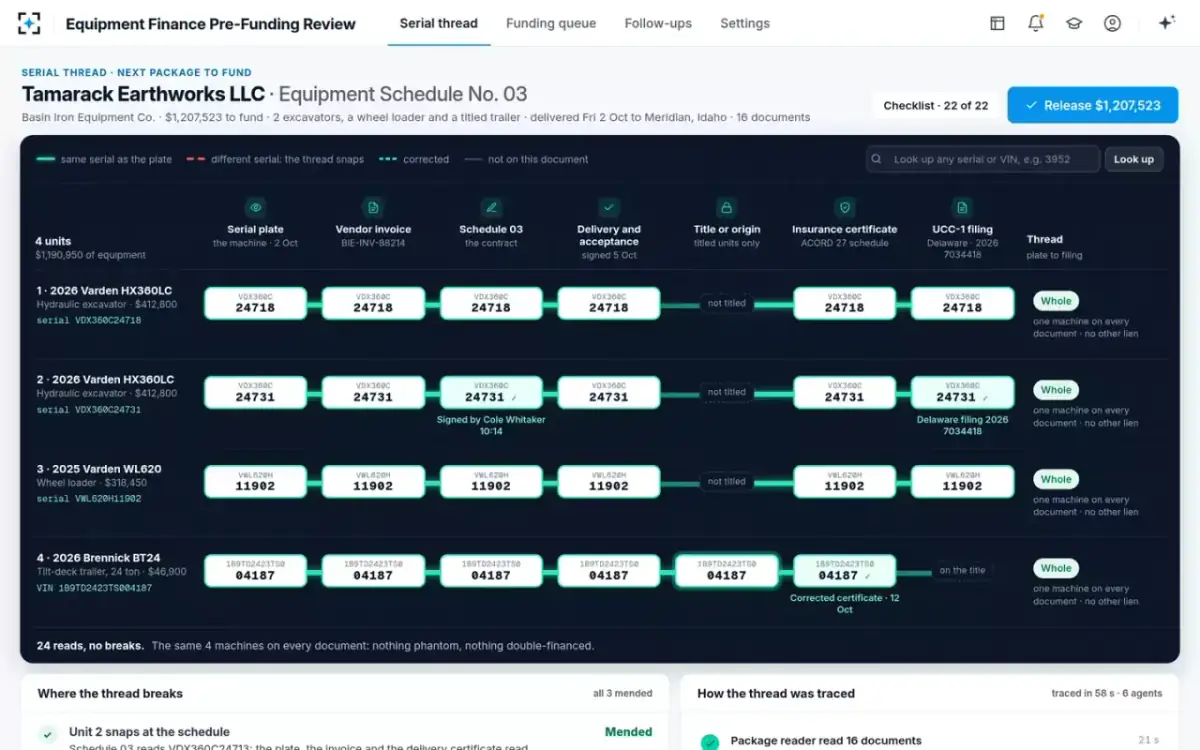Click the Insurance certificate shield icon
This screenshot has width=1200, height=750.
[x=845, y=208]
